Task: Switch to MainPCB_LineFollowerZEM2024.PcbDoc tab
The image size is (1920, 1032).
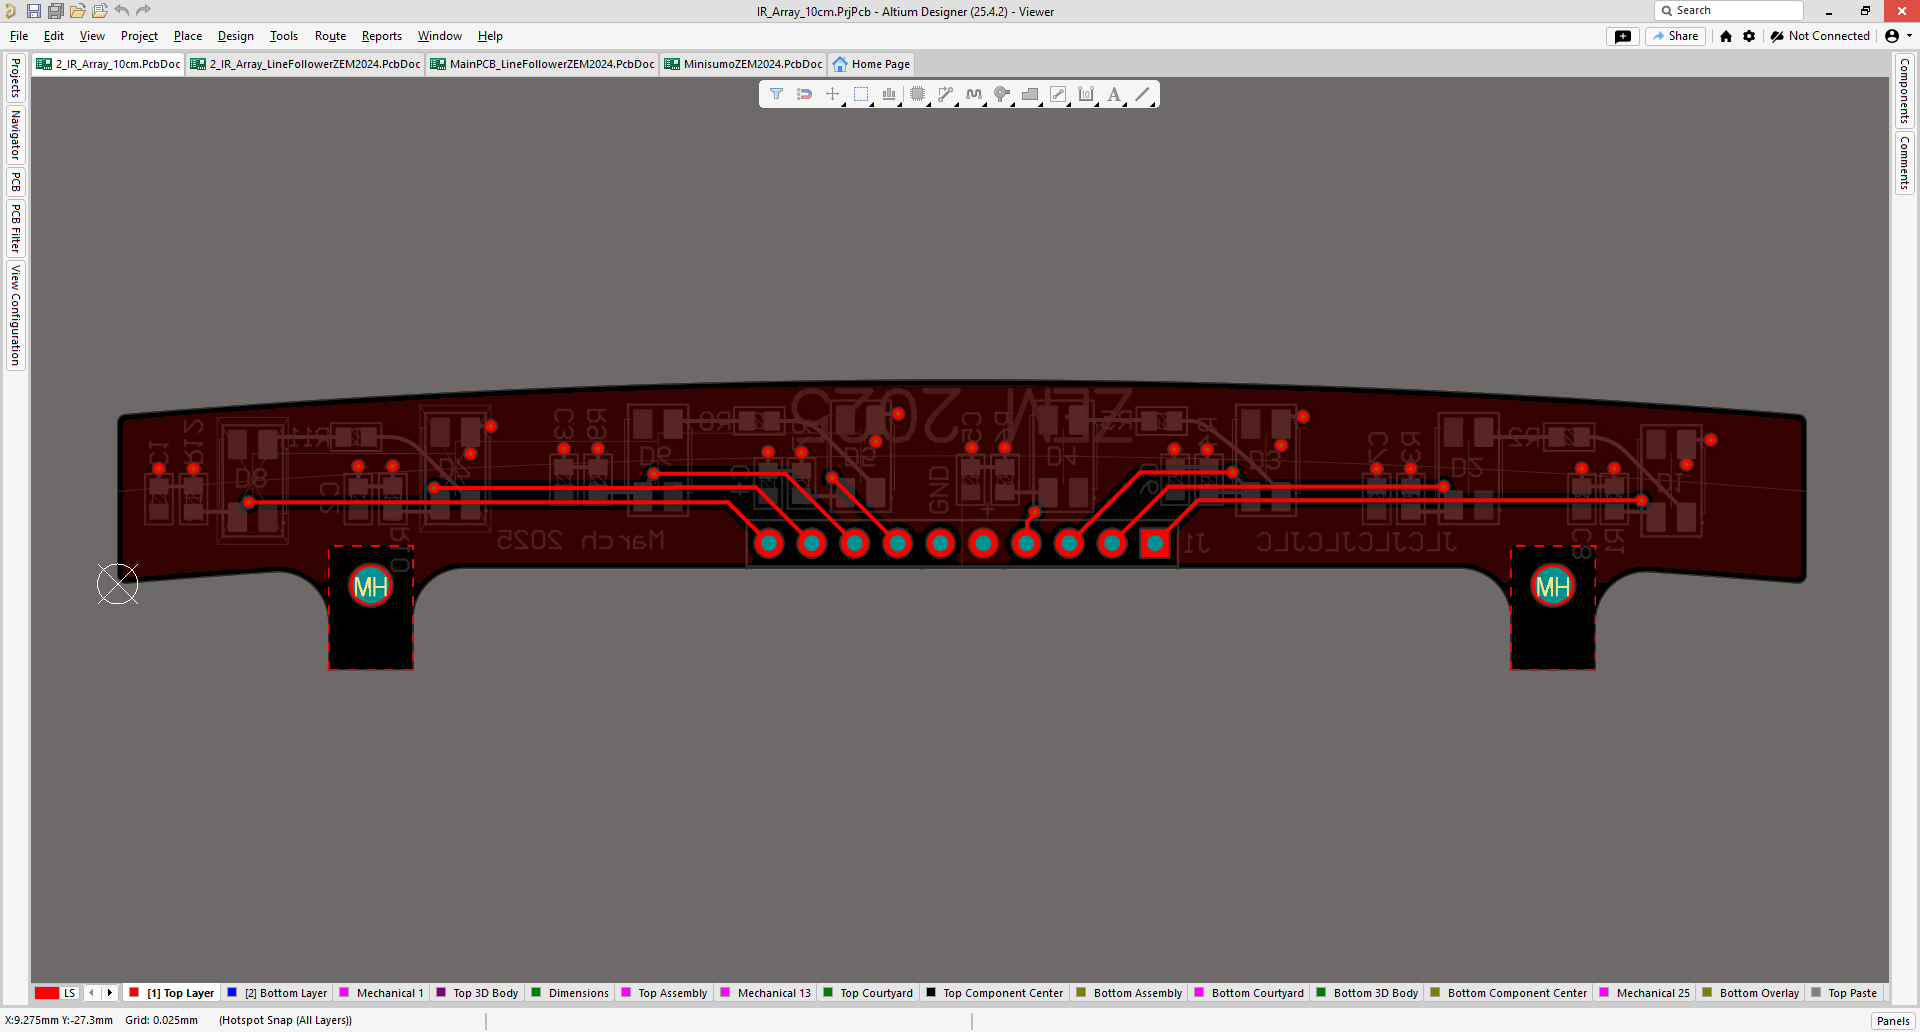Action: click(542, 64)
